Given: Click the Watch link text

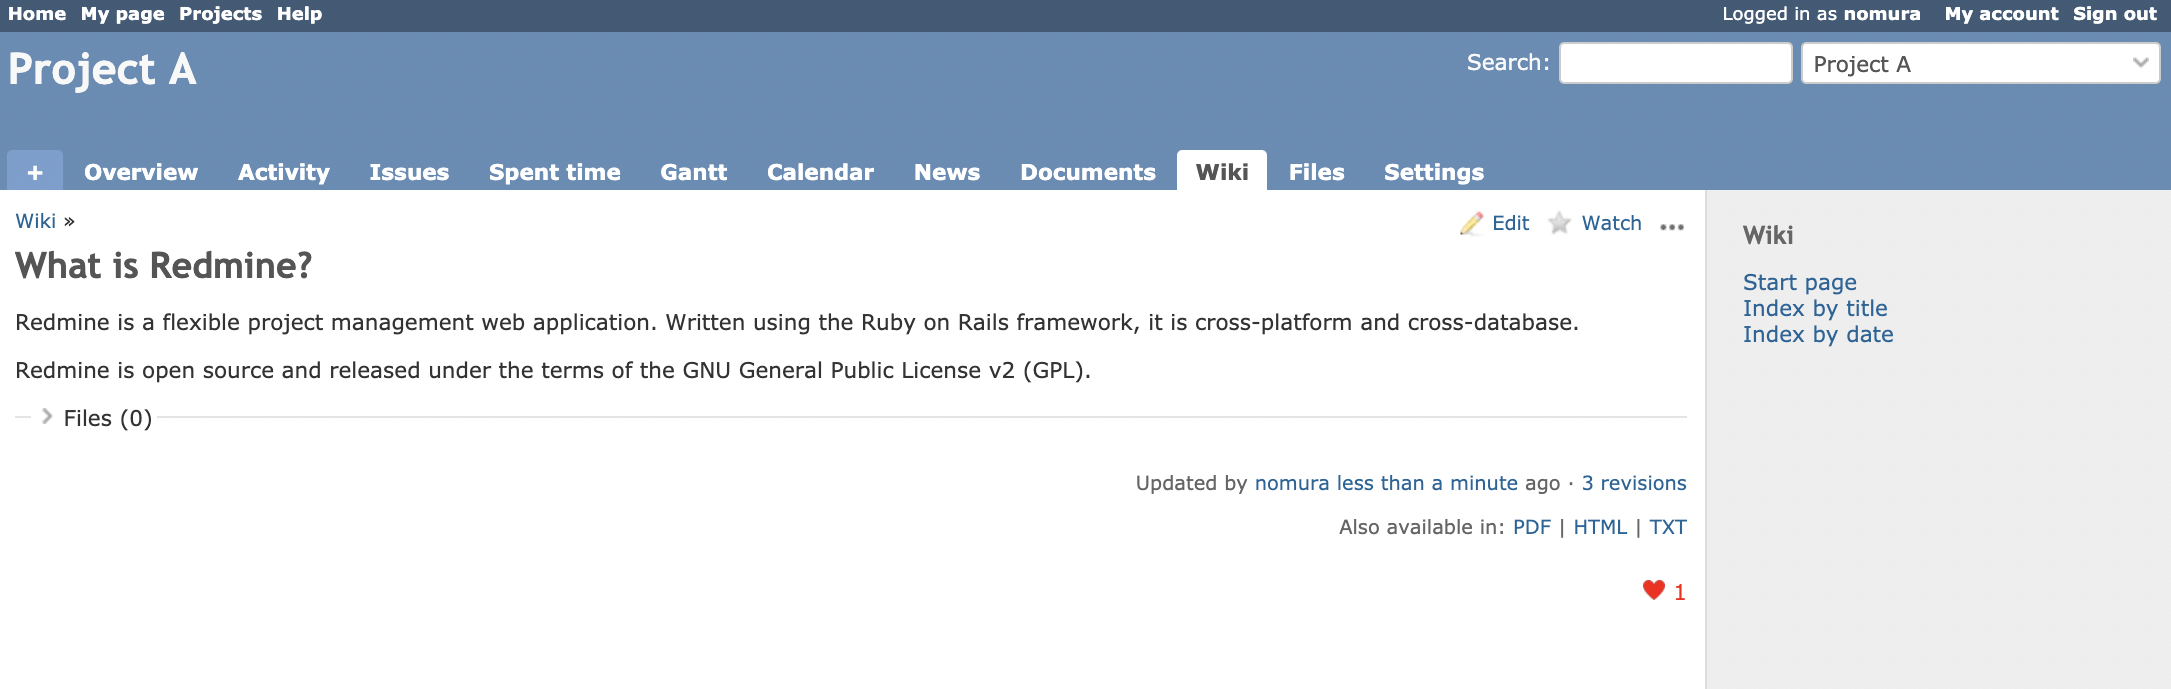Looking at the screenshot, I should point(1612,223).
